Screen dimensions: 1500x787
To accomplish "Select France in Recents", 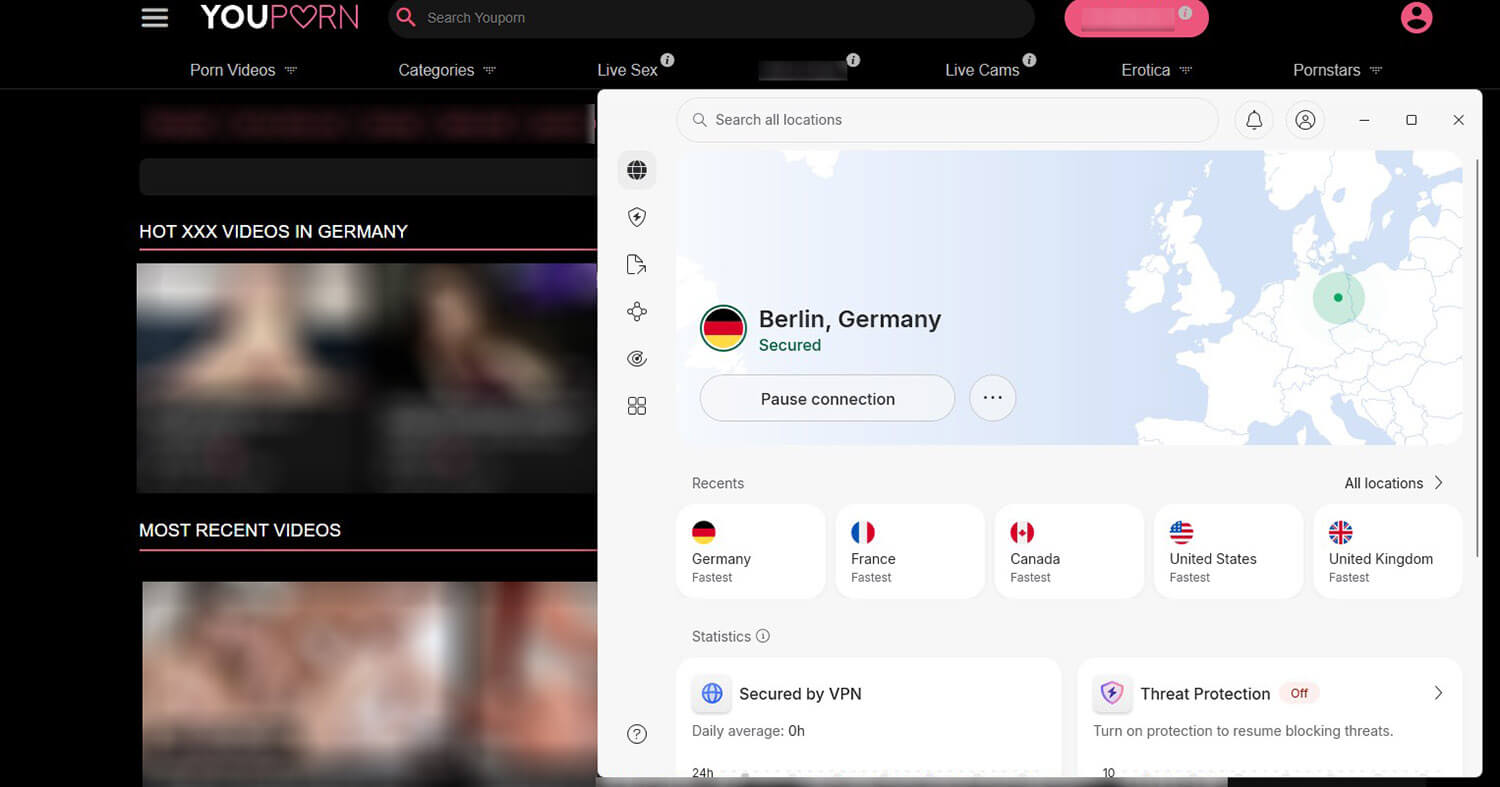I will point(910,551).
